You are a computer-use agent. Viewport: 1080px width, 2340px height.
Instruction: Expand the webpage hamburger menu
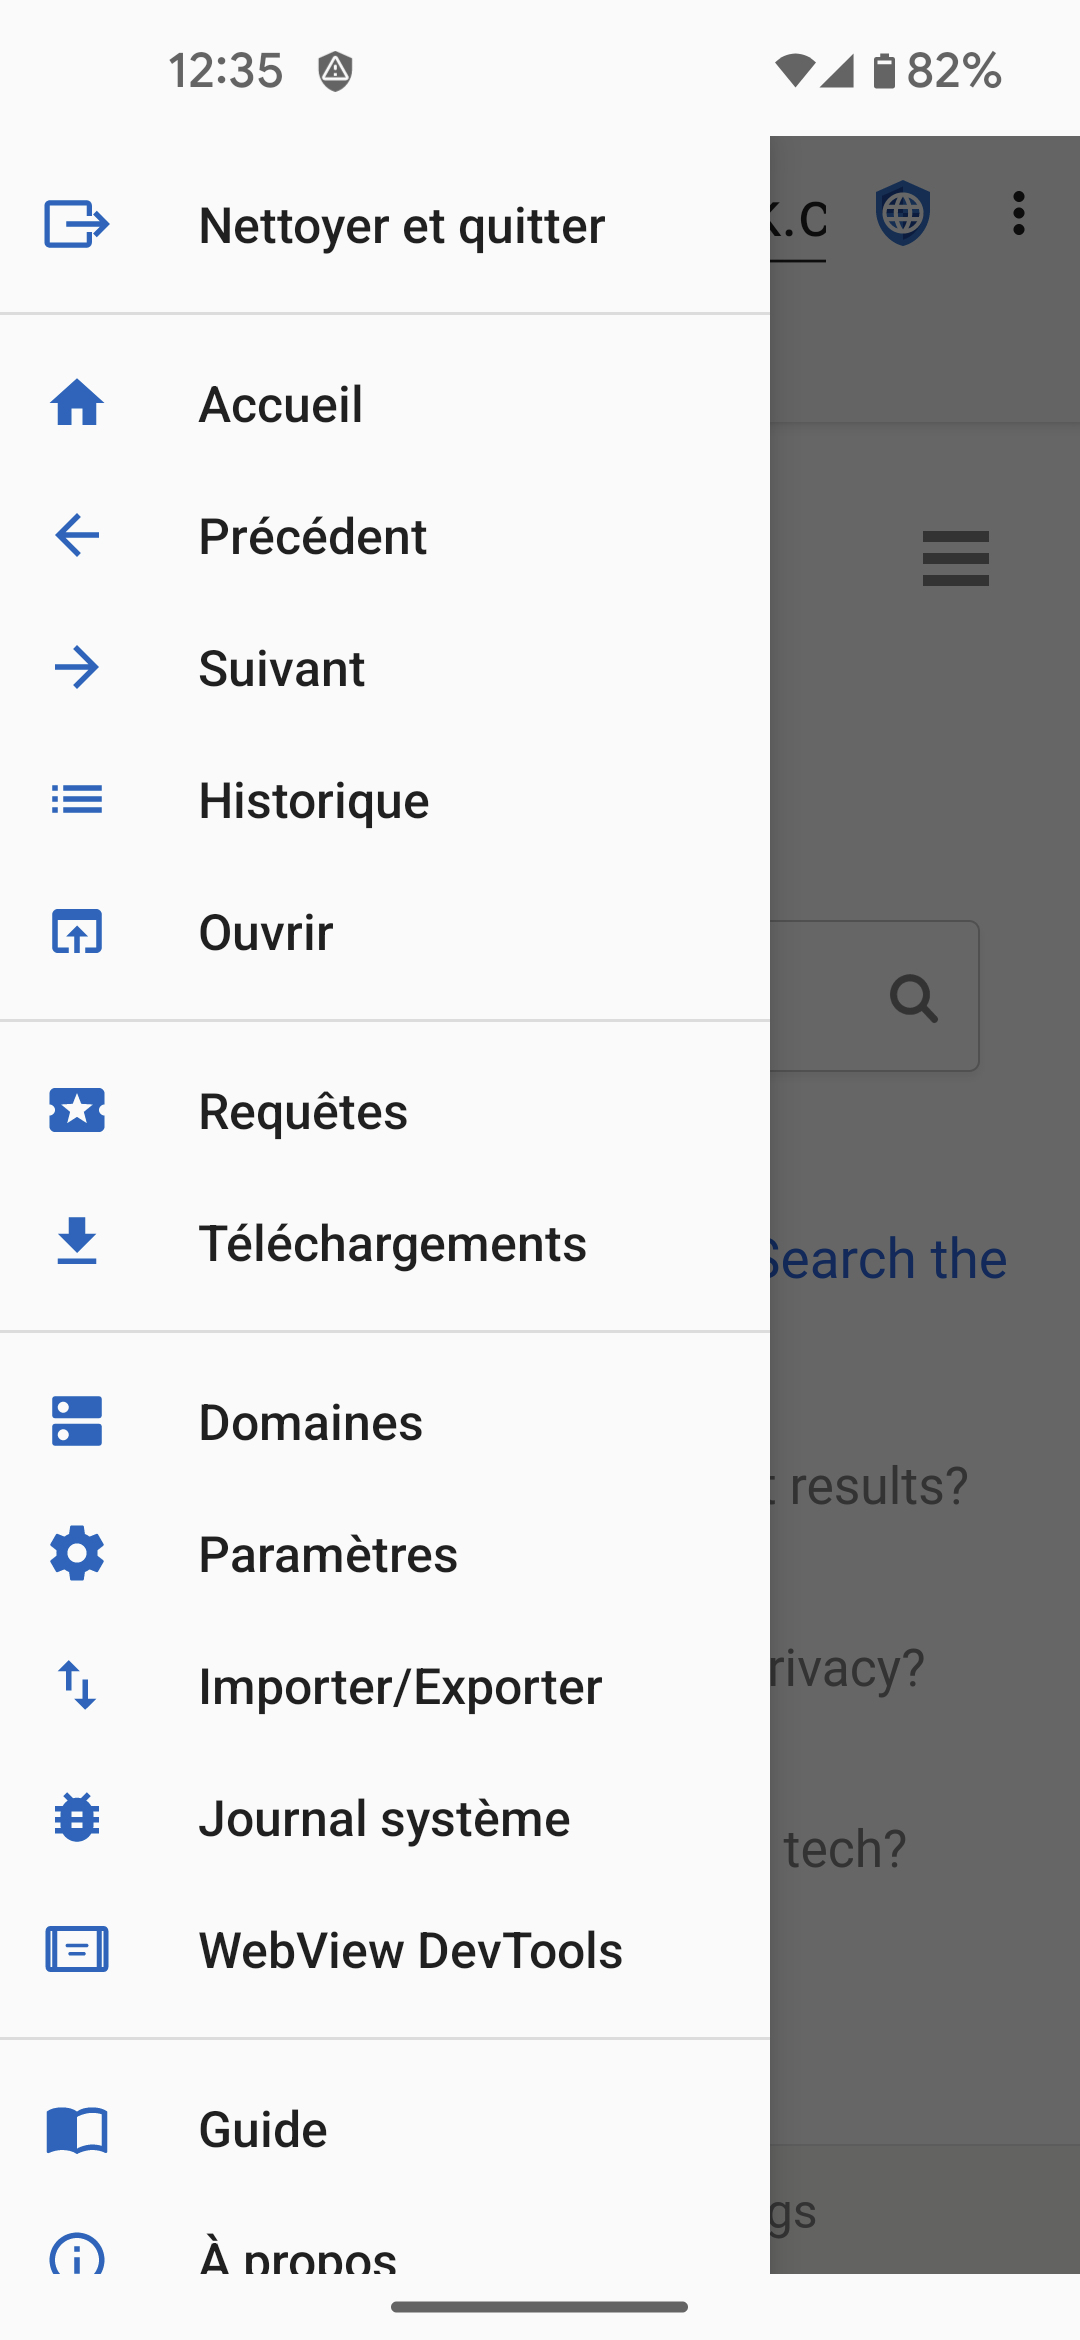click(x=955, y=558)
